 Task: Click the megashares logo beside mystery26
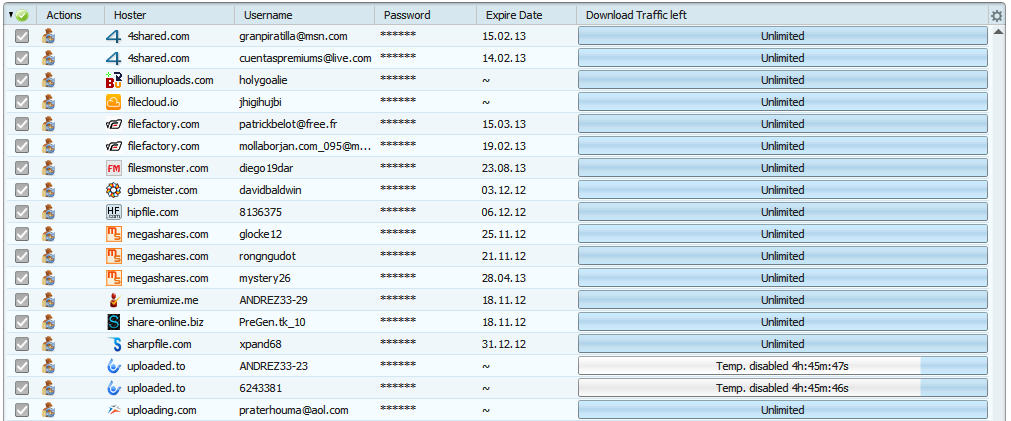113,279
